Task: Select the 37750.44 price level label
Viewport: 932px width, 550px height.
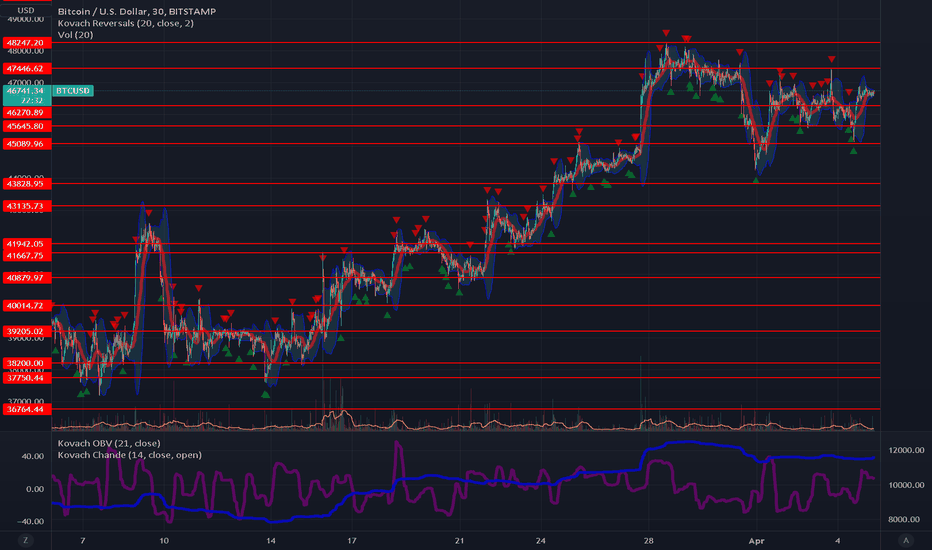Action: click(25, 378)
